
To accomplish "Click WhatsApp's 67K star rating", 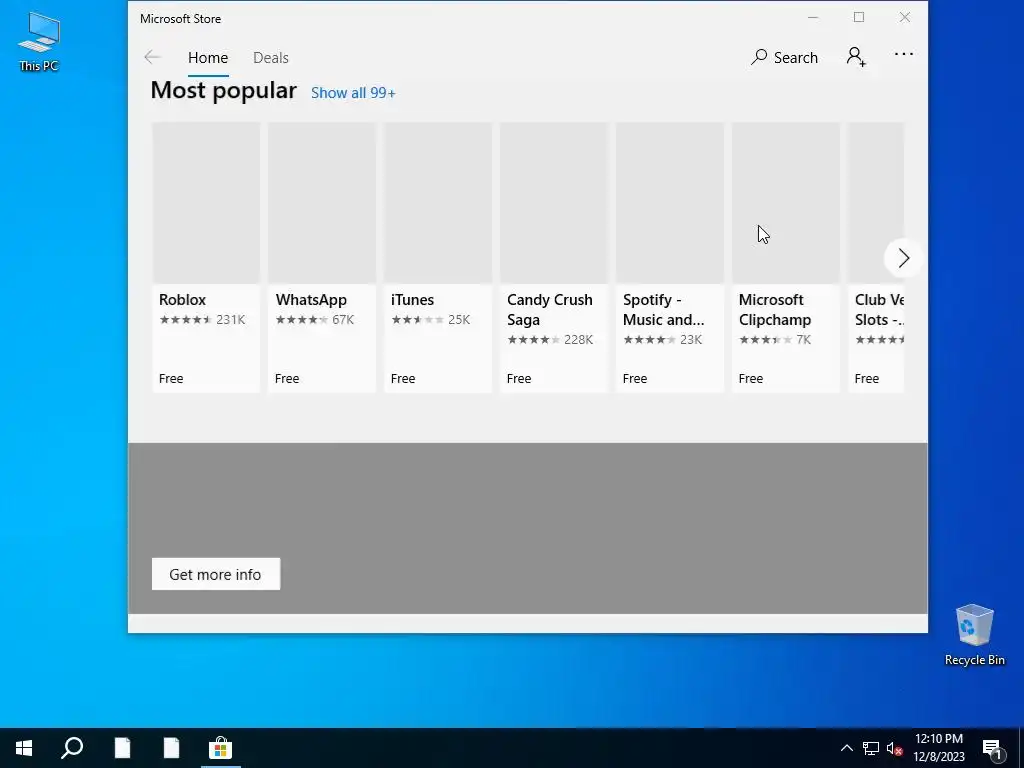I will [x=314, y=319].
